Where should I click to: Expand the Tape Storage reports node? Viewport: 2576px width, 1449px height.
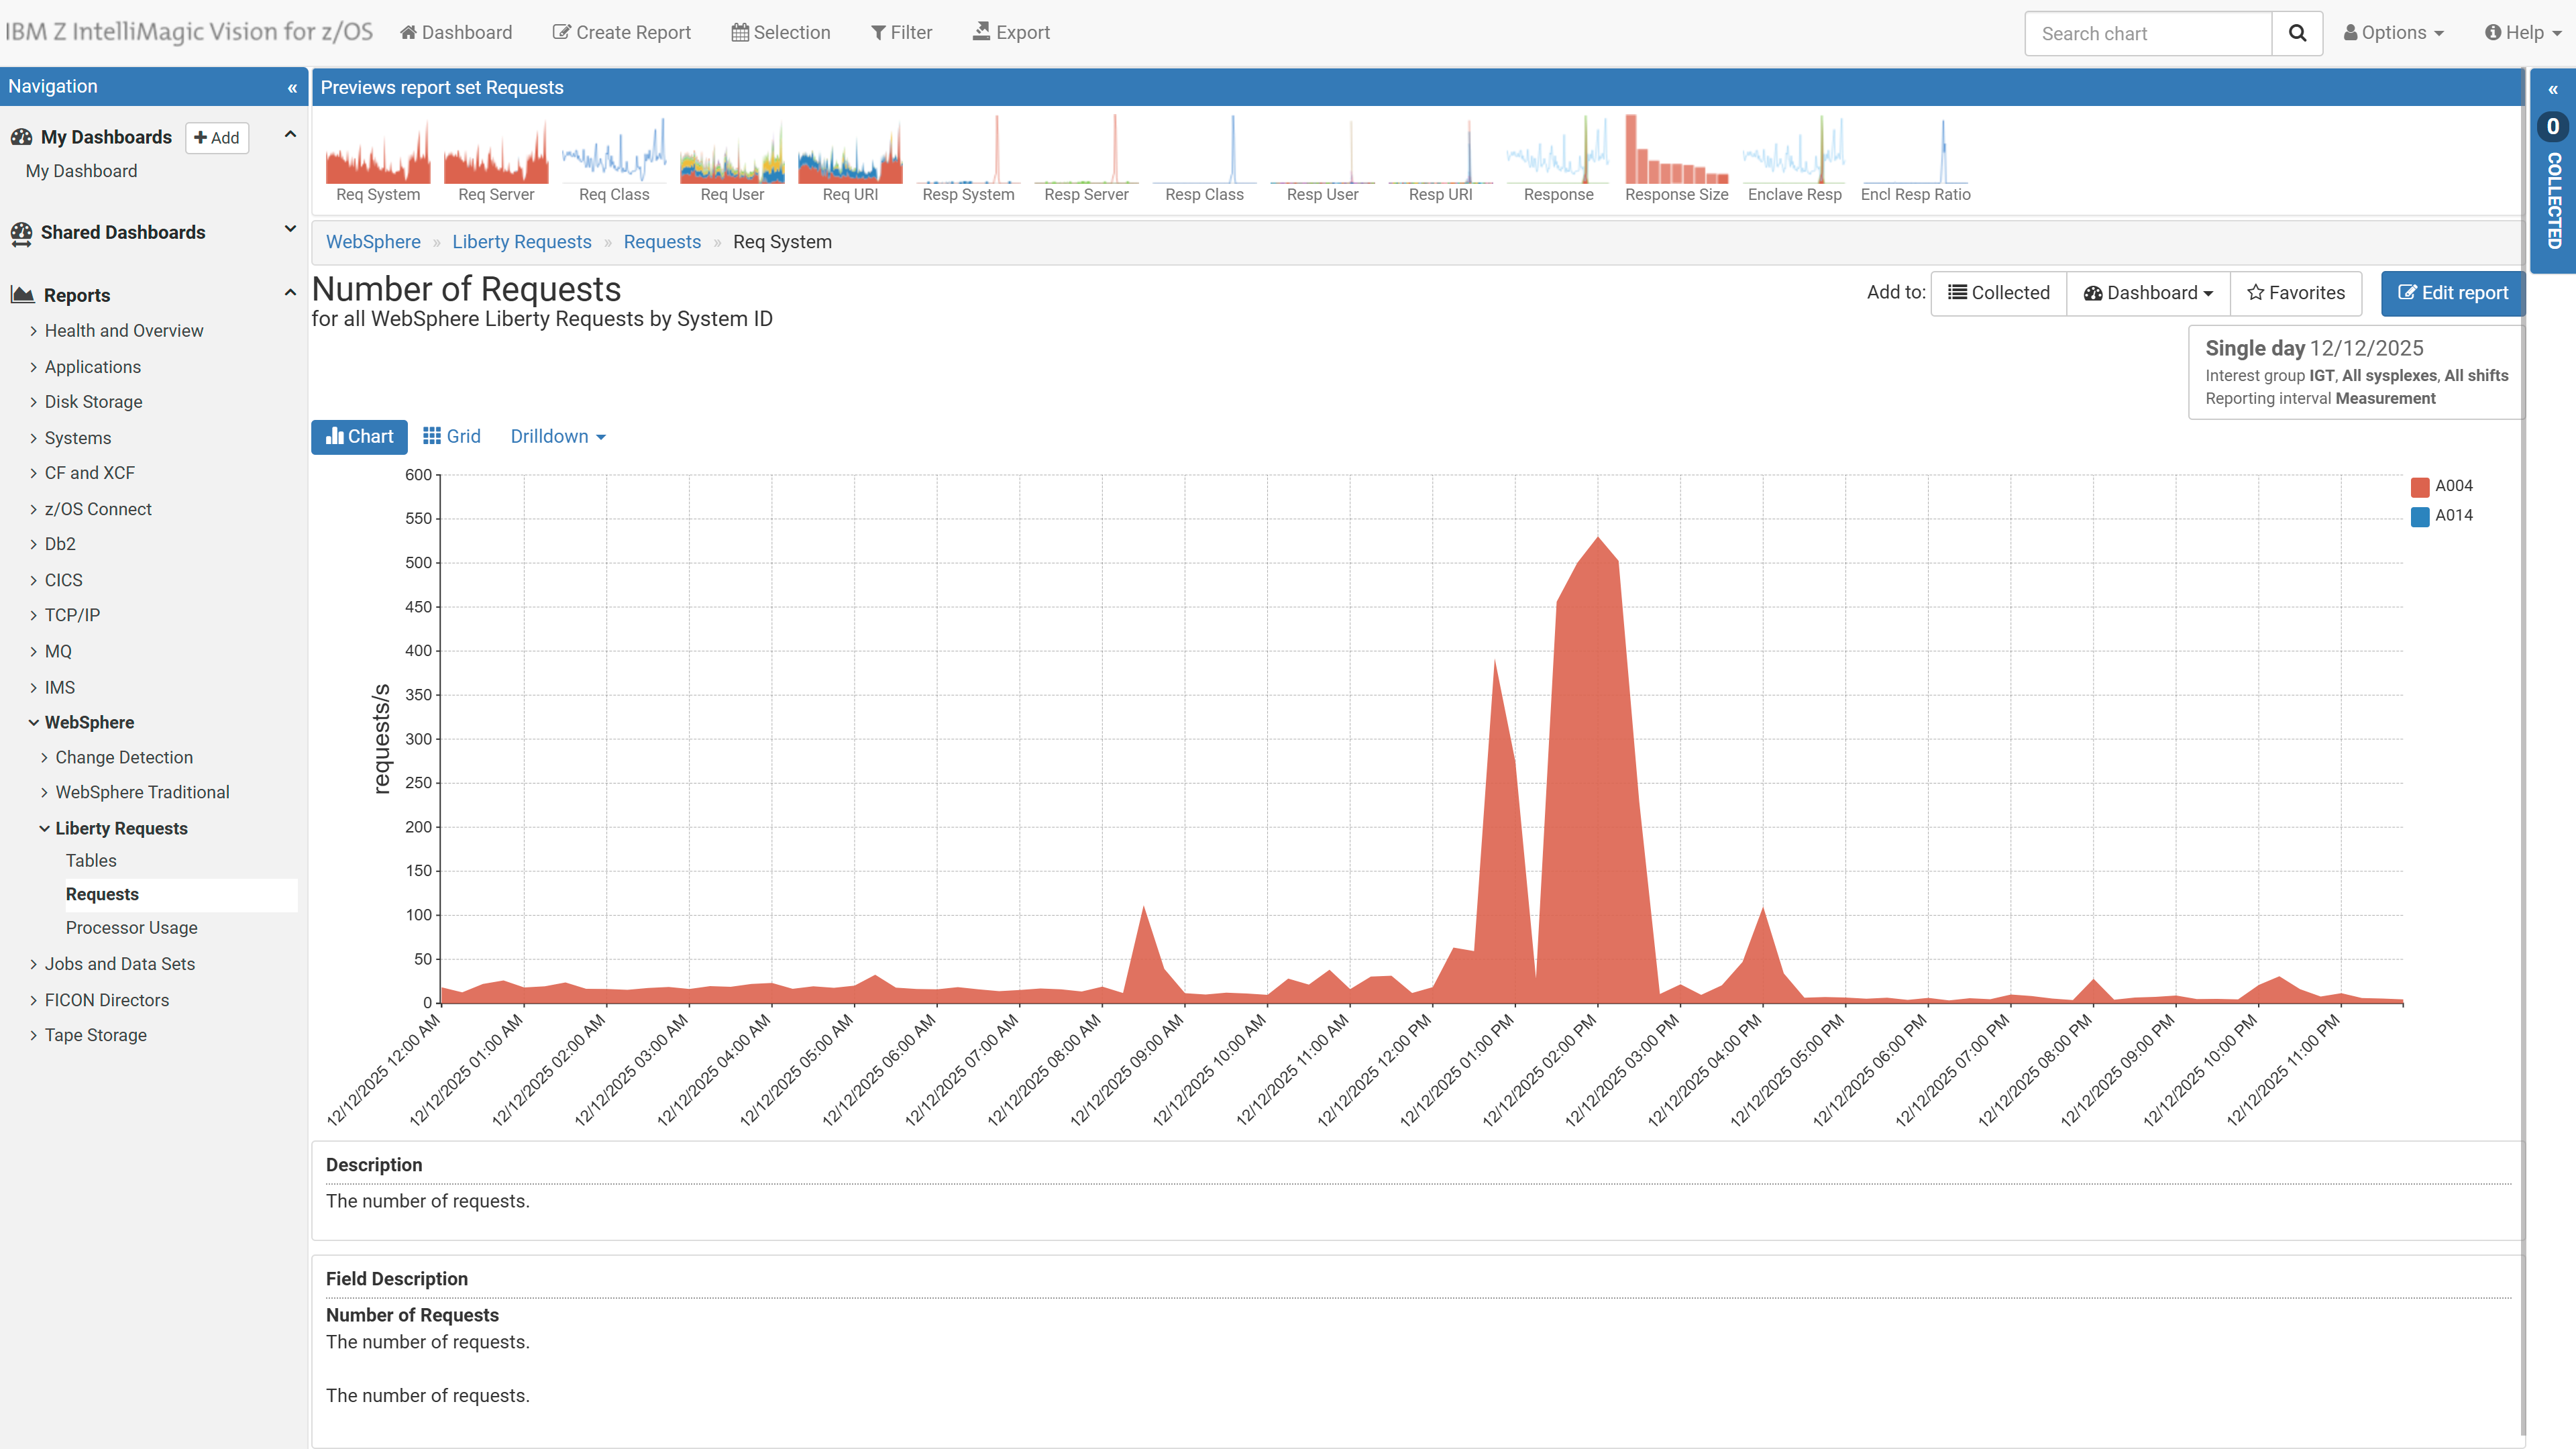point(33,1035)
